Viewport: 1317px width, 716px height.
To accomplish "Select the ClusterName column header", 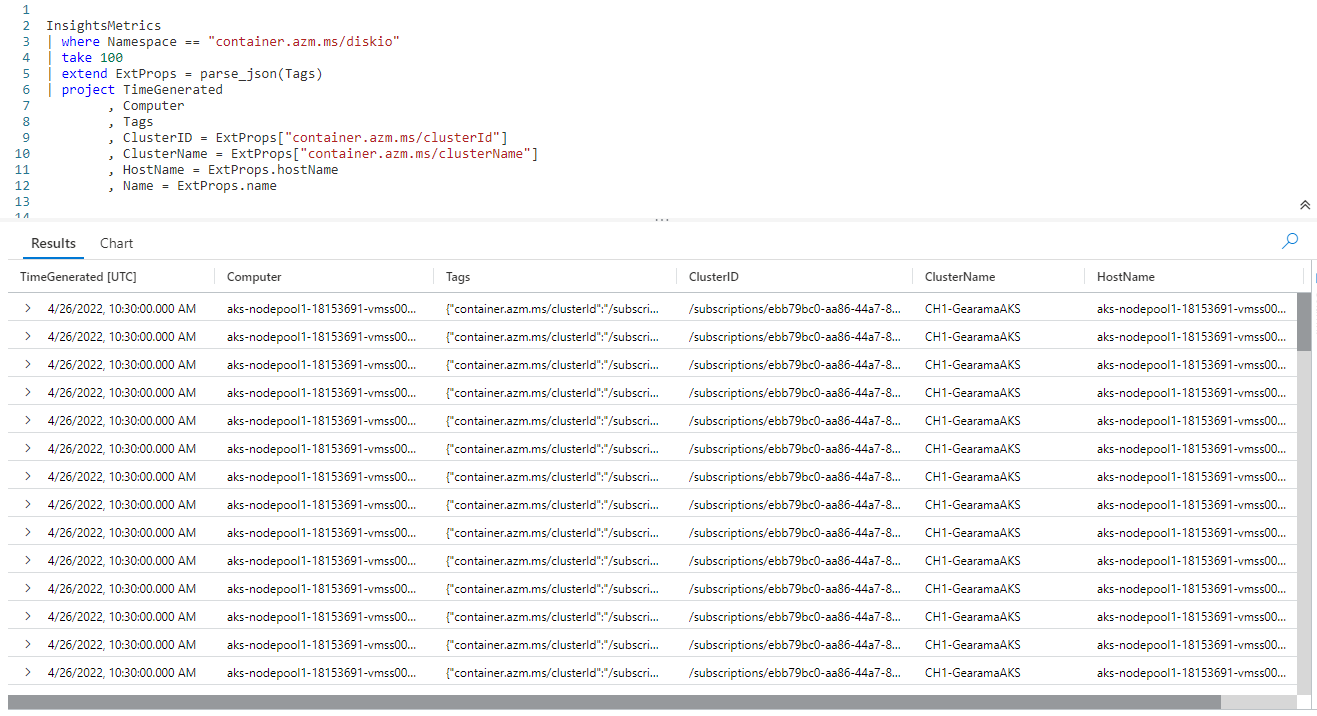I will tap(959, 277).
